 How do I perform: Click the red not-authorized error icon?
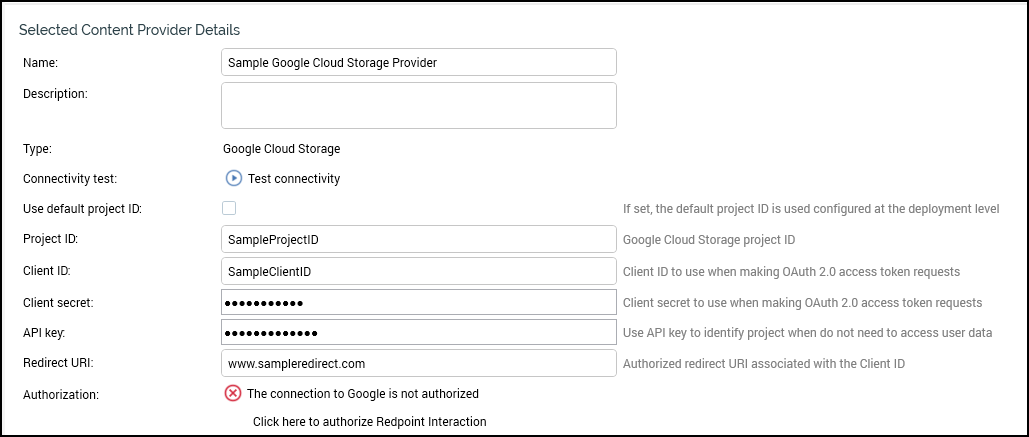pos(233,393)
